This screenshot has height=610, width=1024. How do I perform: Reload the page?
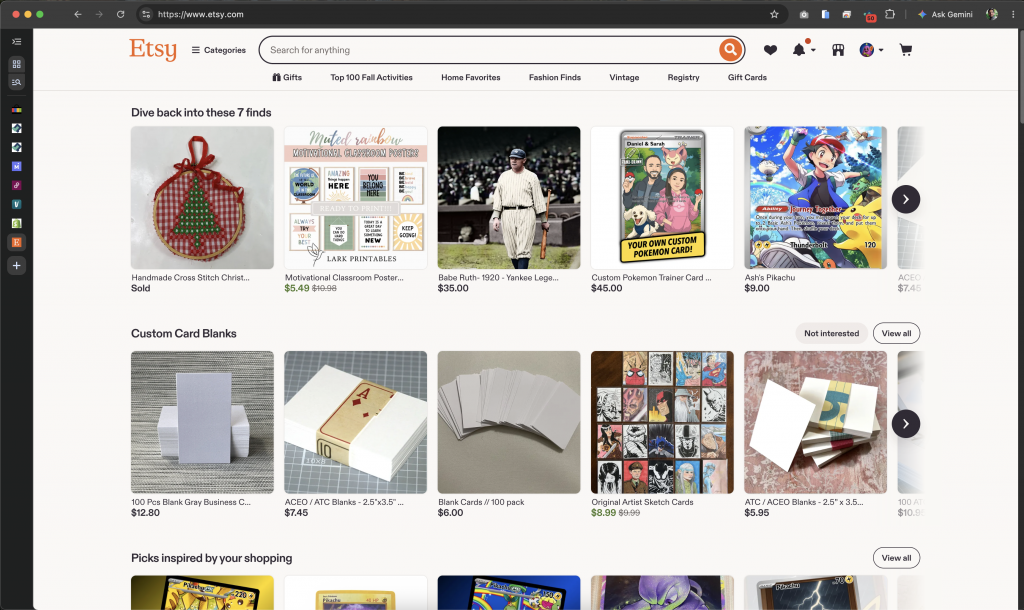(120, 14)
